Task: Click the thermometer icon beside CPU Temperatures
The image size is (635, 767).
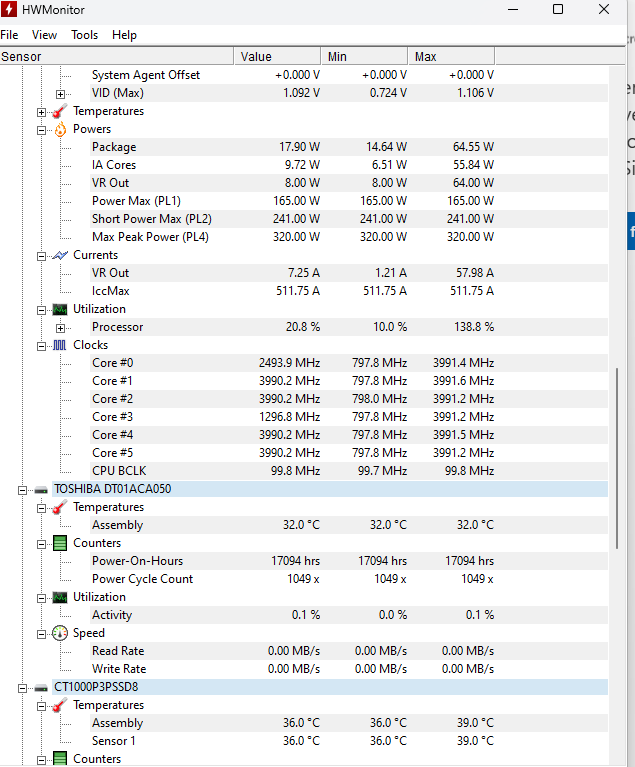Action: click(x=60, y=112)
